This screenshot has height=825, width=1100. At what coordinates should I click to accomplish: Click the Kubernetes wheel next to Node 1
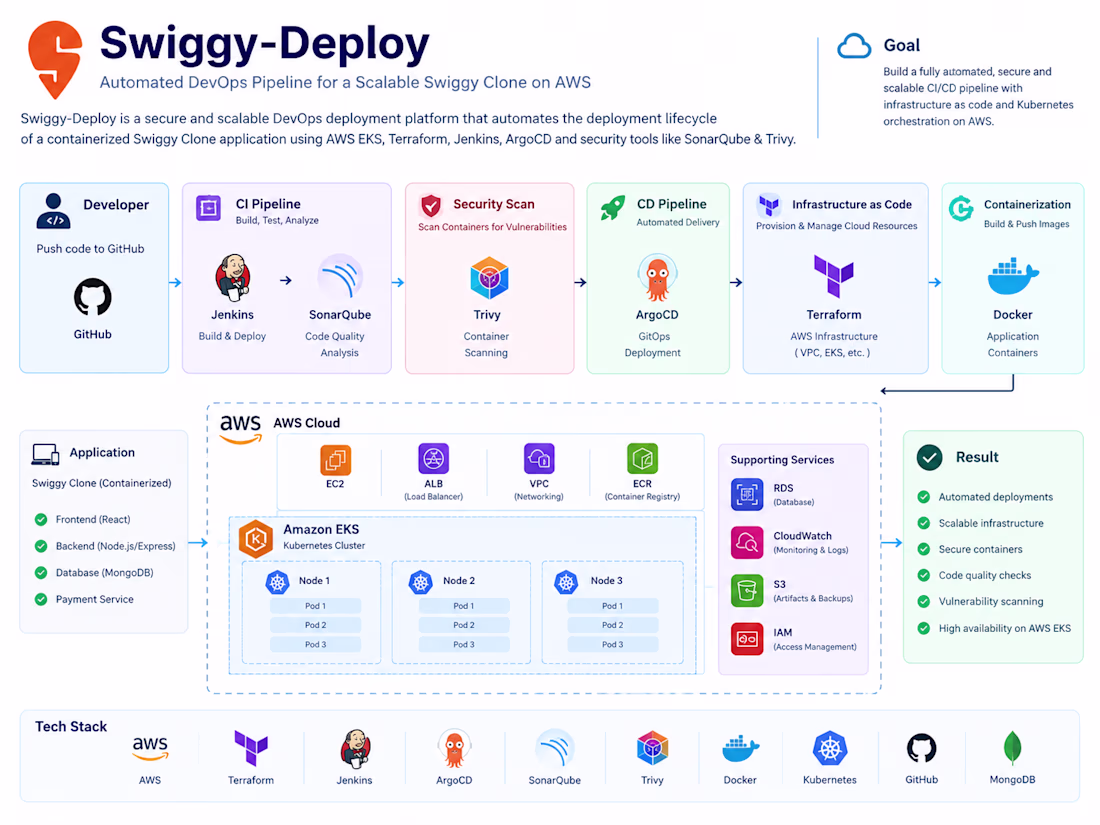(x=278, y=582)
